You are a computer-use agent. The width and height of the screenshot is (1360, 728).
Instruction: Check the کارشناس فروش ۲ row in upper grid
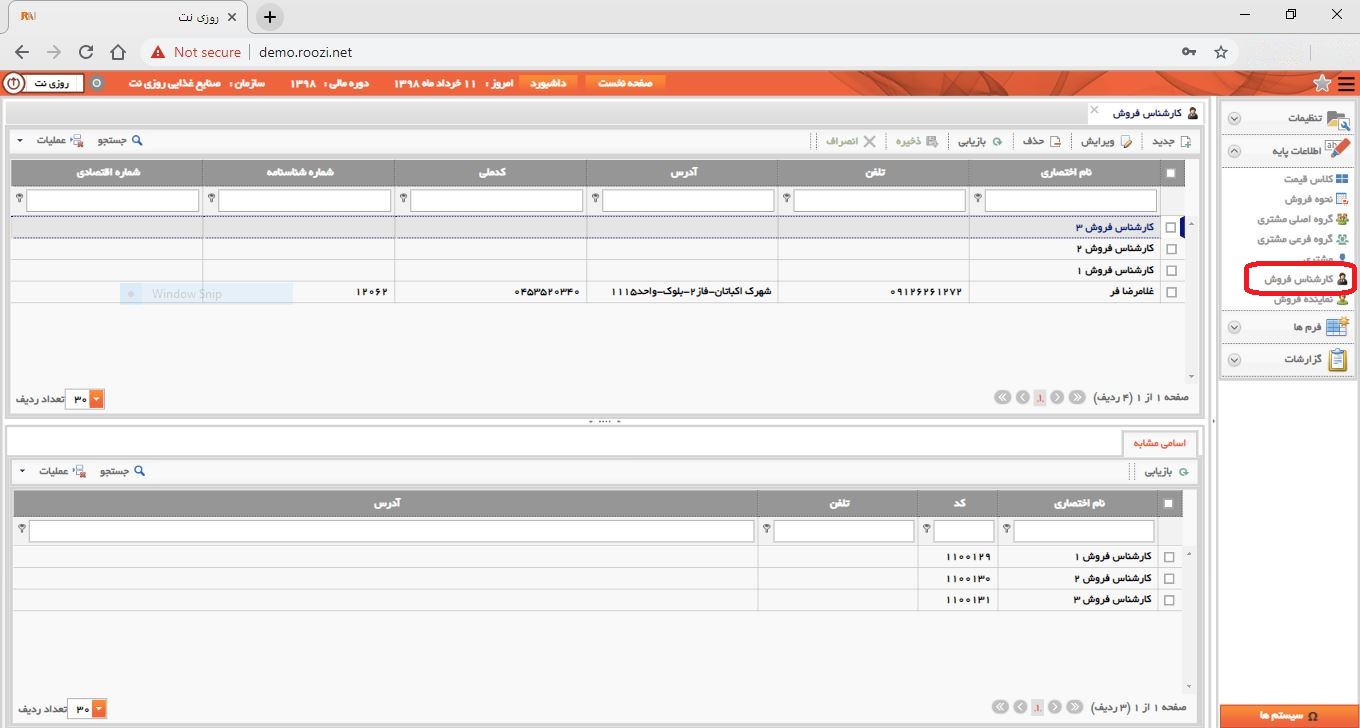1171,249
